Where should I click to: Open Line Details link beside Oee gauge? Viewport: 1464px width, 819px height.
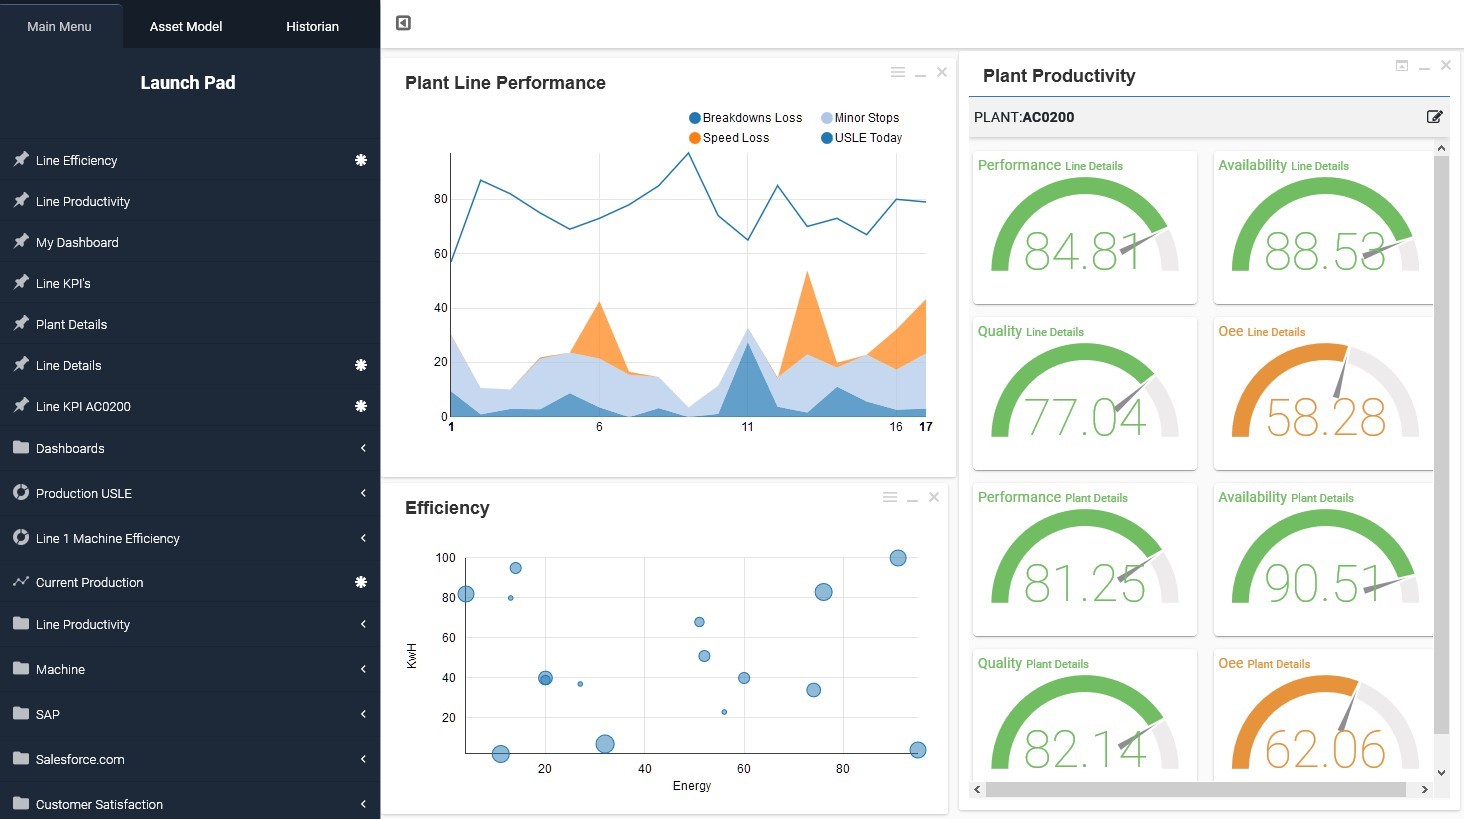coord(1276,332)
